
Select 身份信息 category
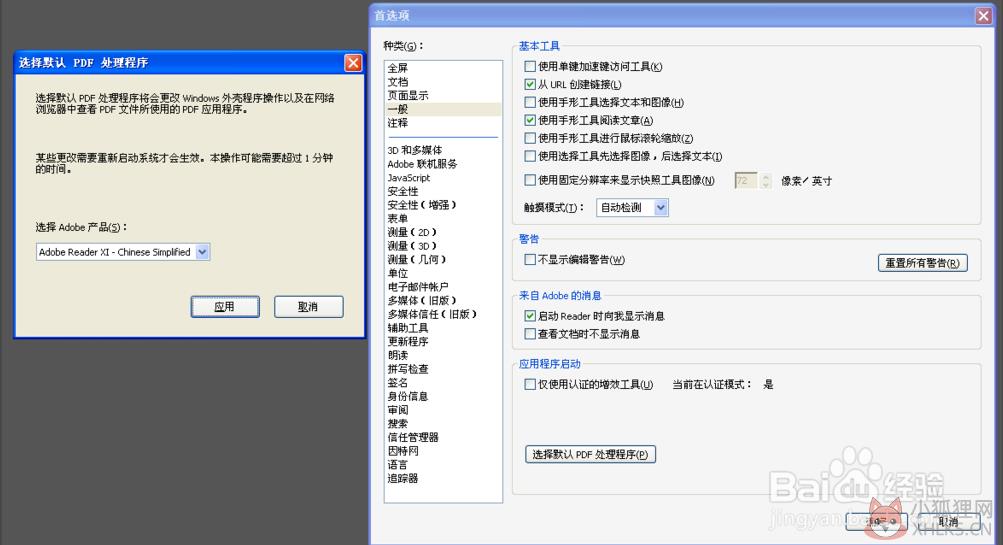pos(407,396)
